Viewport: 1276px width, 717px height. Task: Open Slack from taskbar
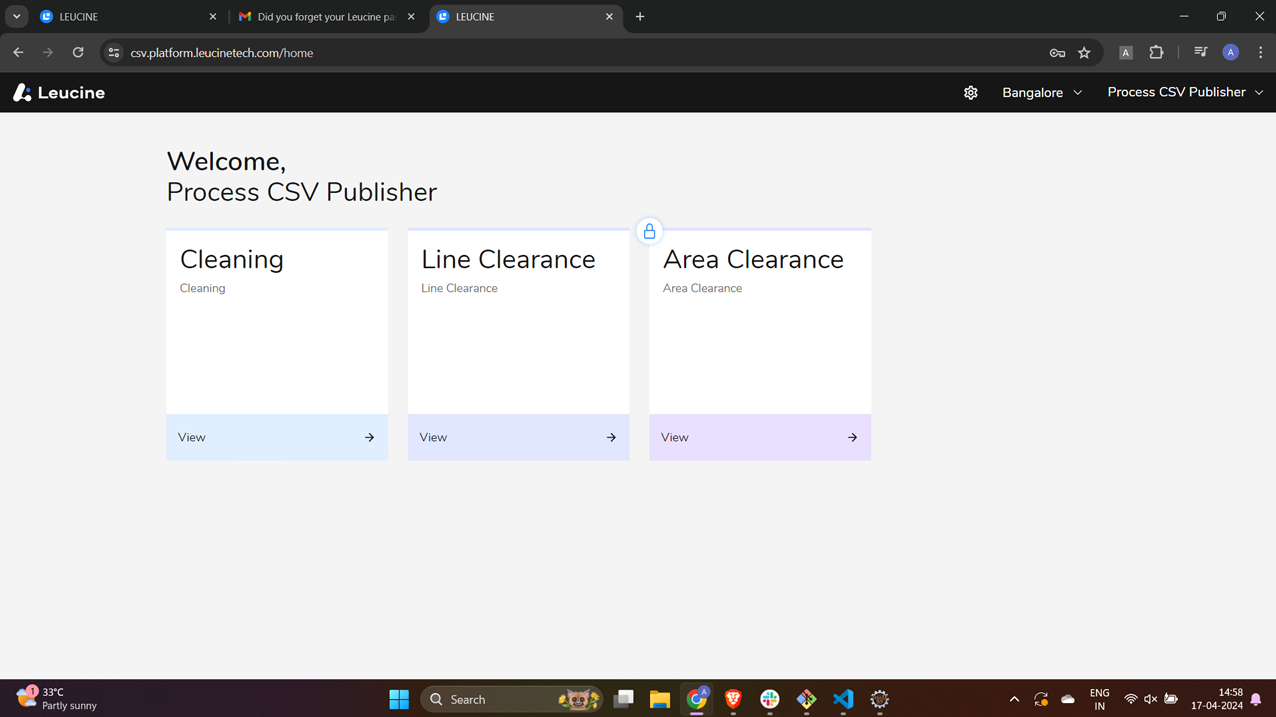[770, 699]
